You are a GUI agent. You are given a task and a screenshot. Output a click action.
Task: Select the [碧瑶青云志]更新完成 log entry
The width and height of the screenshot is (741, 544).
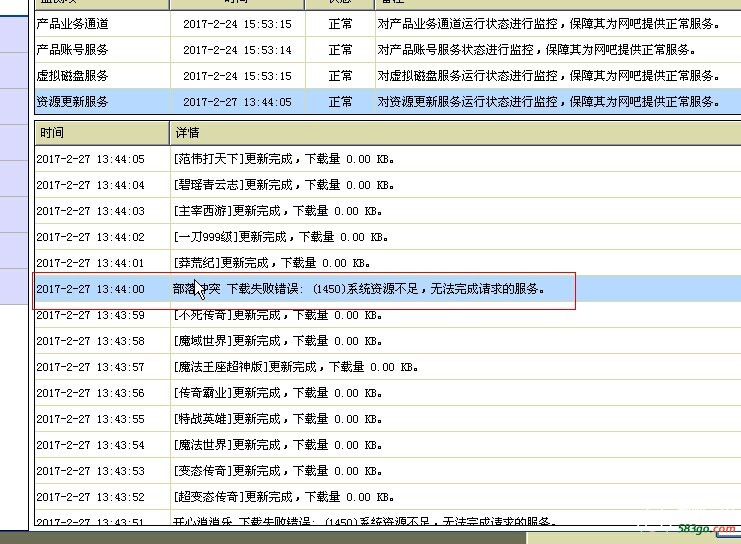(284, 185)
